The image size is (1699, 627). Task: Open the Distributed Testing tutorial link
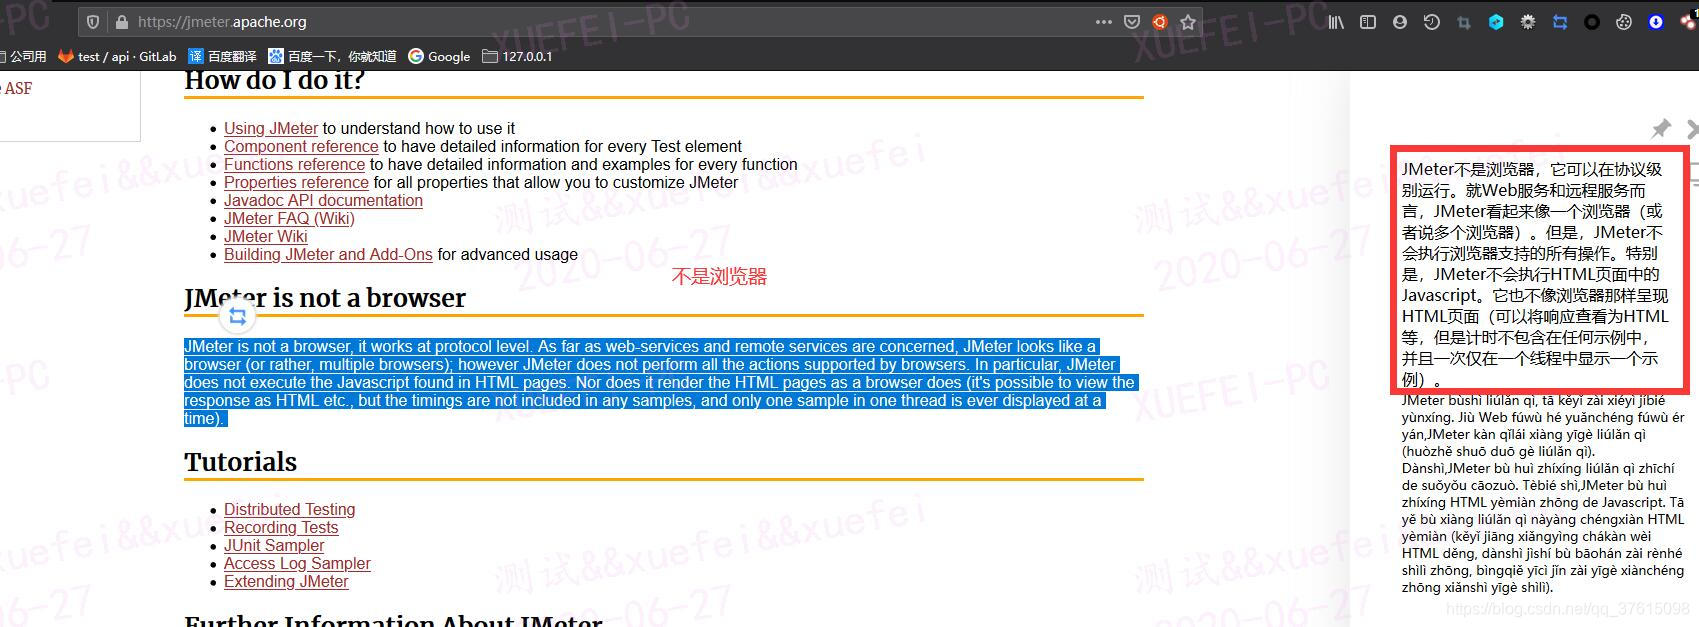tap(289, 509)
